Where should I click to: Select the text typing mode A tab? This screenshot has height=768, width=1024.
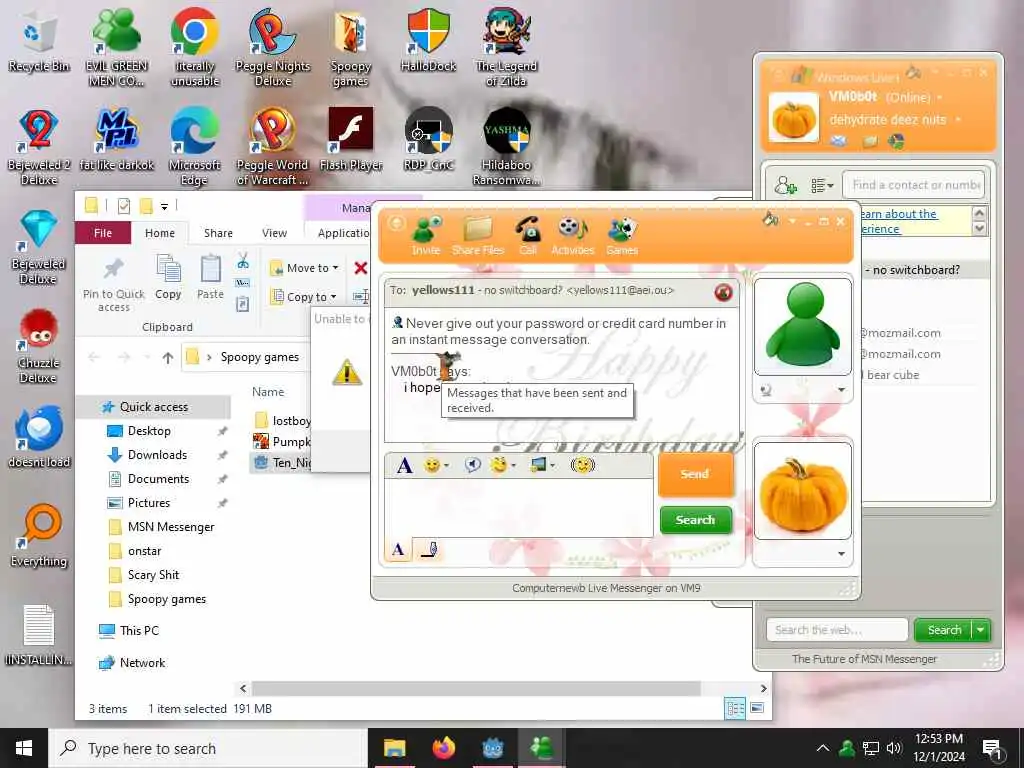pos(398,550)
